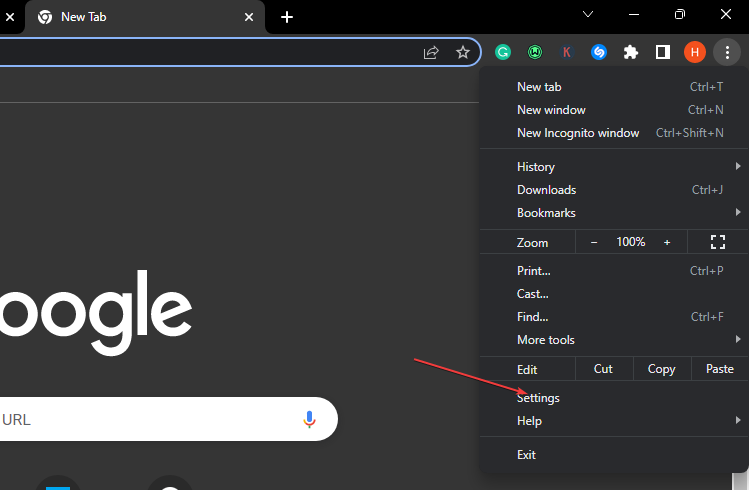Open the orange H profile avatar
Image resolution: width=749 pixels, height=490 pixels.
coord(695,52)
